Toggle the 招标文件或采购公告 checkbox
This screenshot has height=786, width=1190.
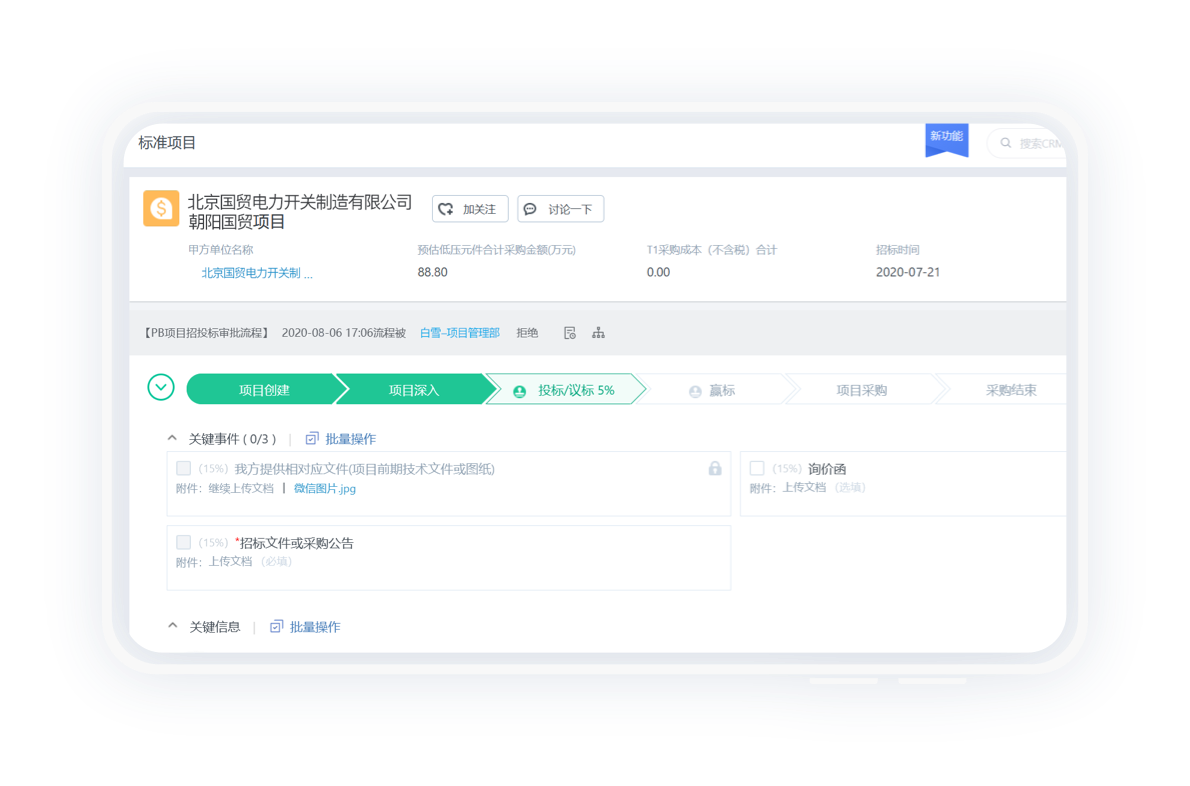(183, 543)
